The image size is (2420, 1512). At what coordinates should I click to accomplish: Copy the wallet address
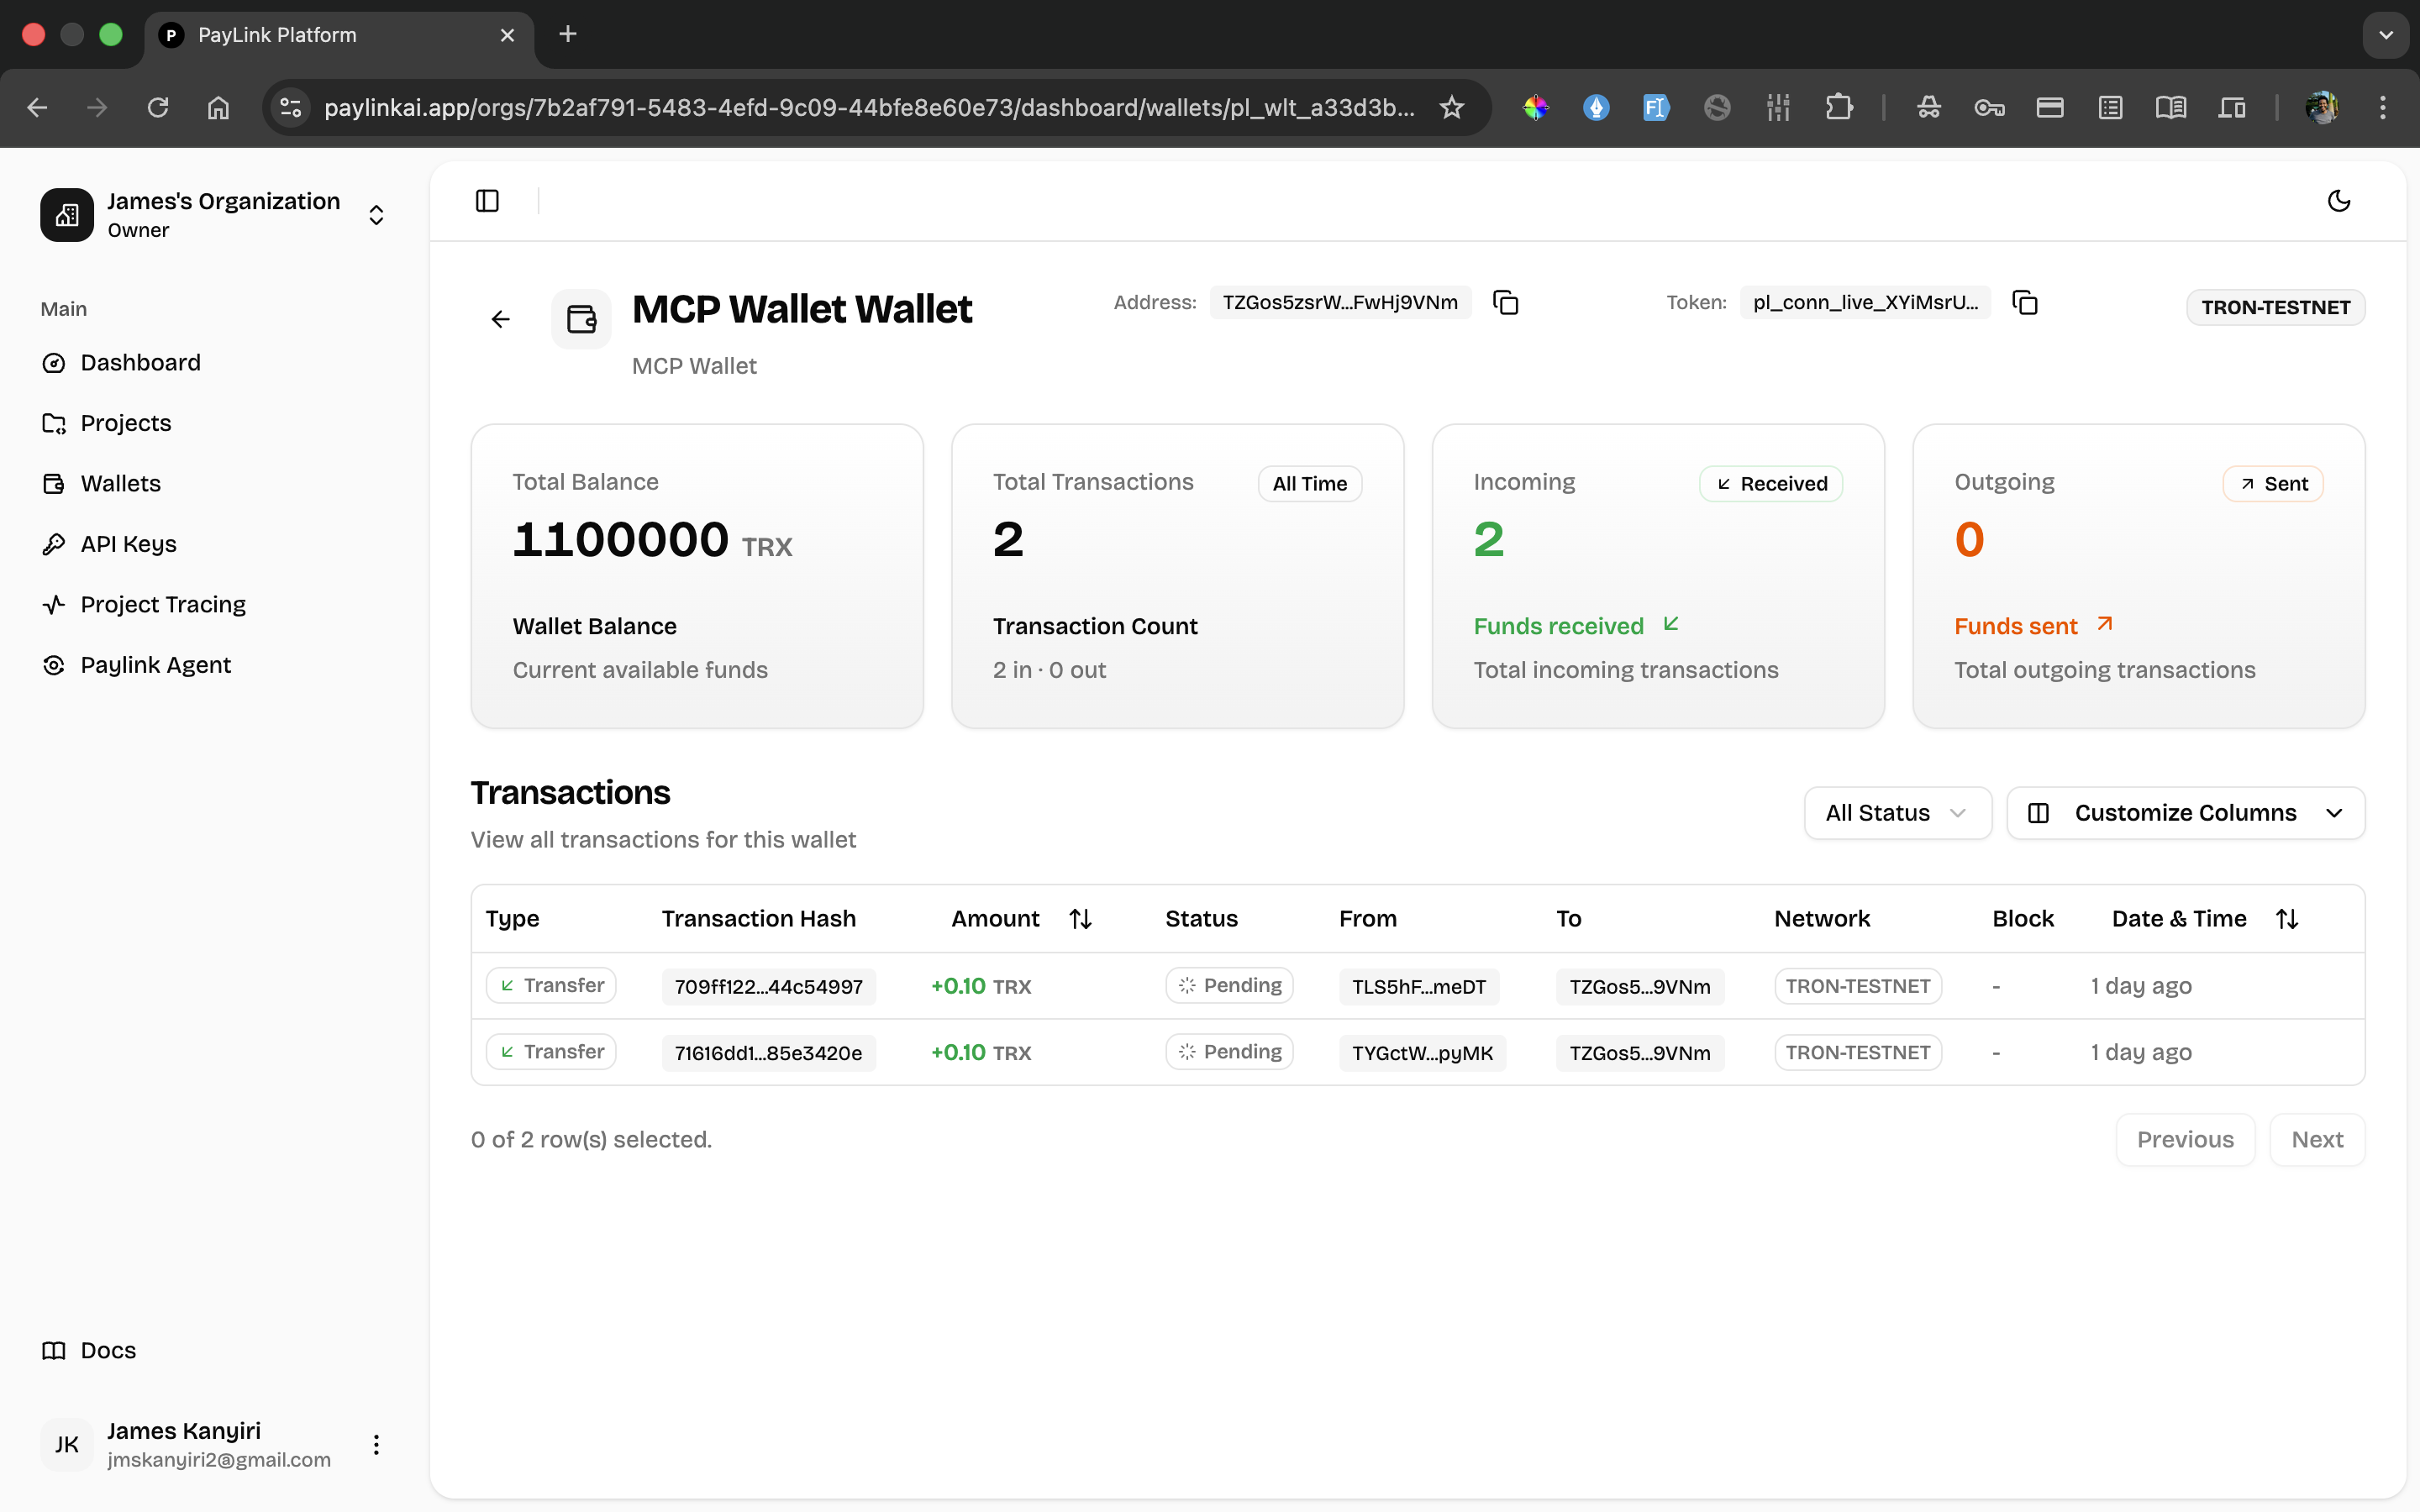(x=1504, y=301)
